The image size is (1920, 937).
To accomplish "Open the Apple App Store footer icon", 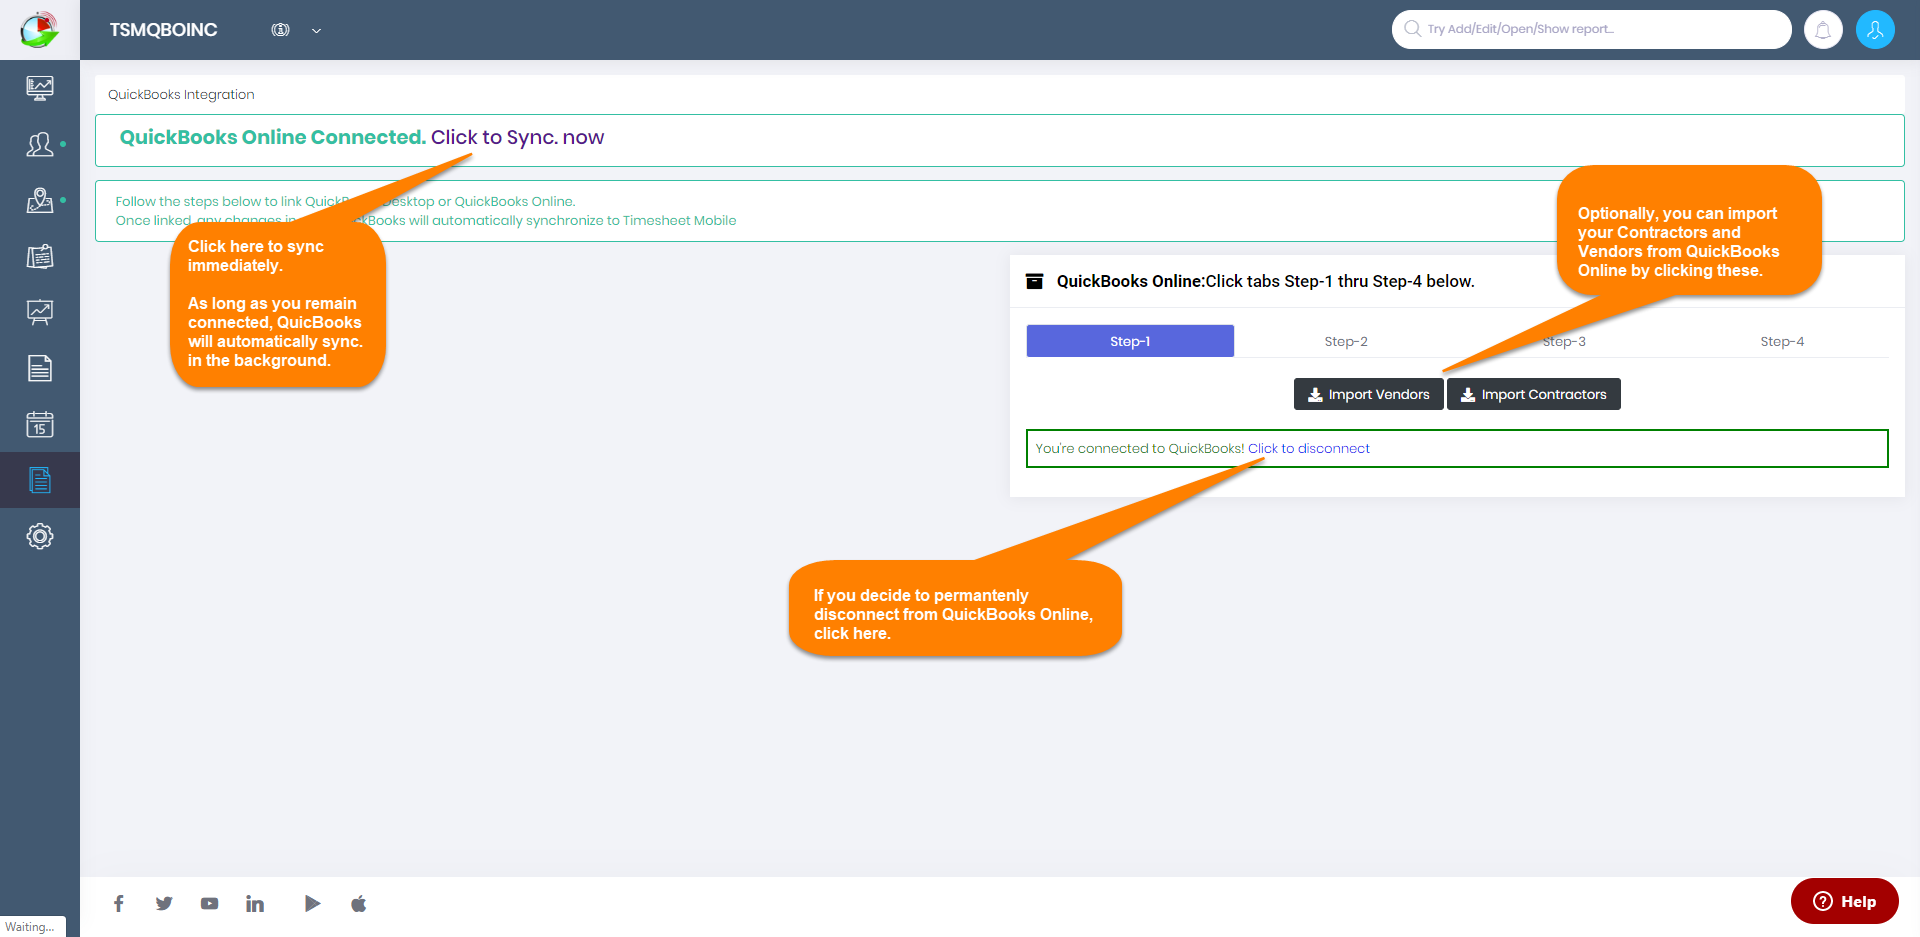I will coord(359,904).
